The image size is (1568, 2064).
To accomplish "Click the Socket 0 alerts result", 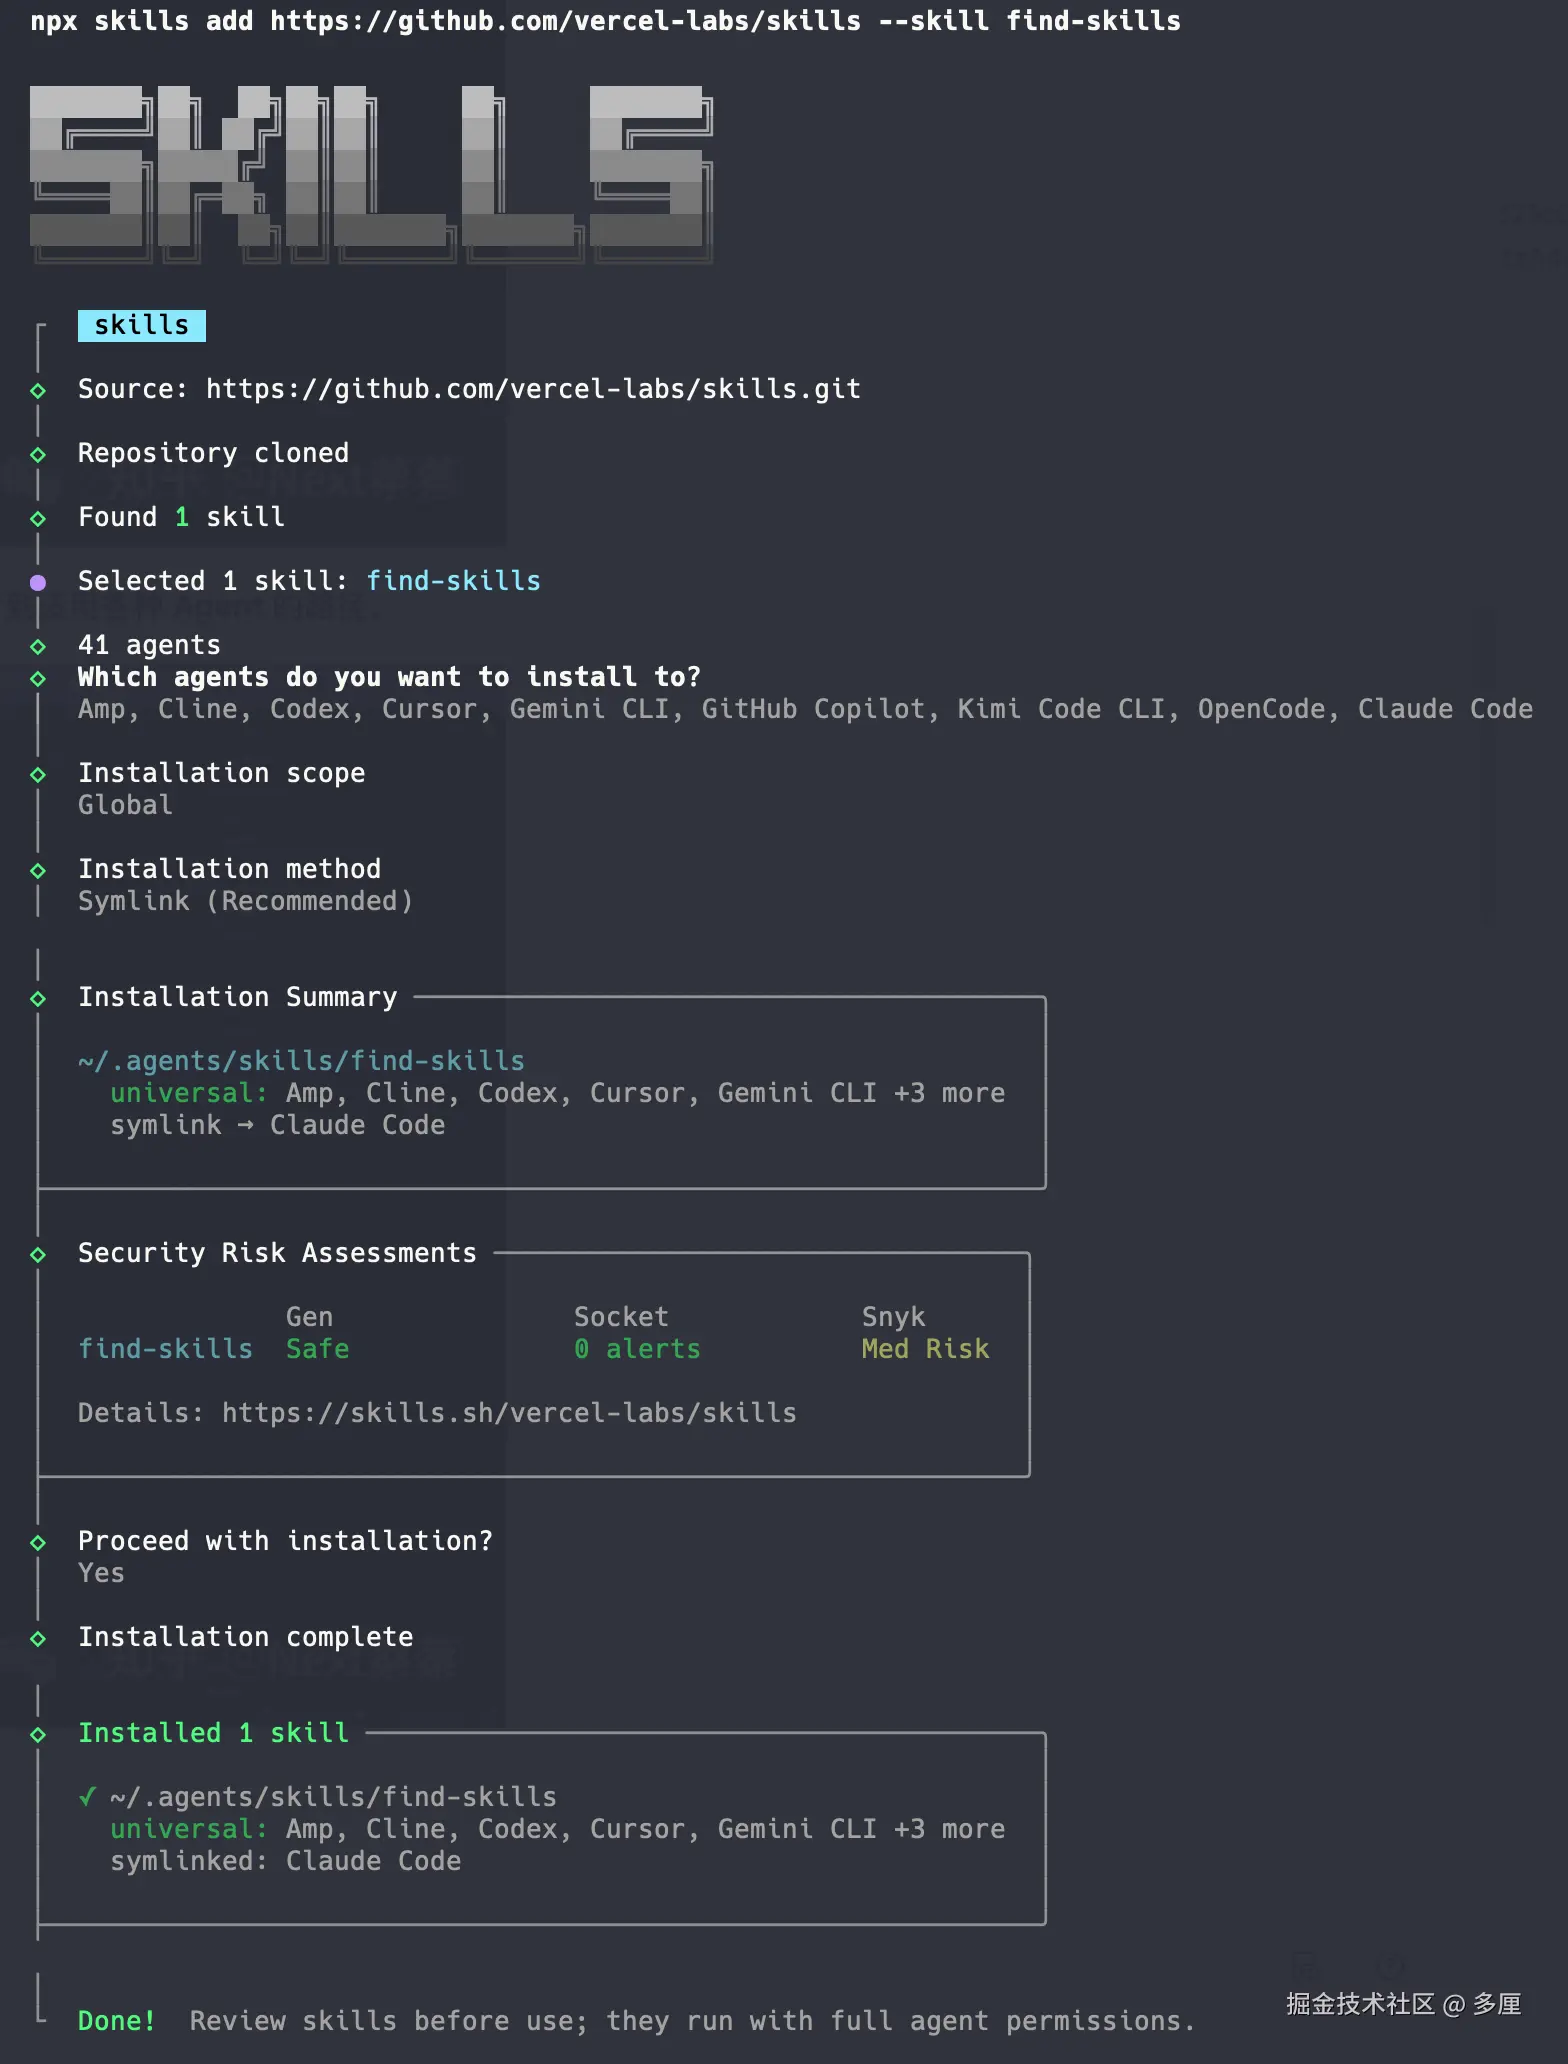I will coord(637,1349).
